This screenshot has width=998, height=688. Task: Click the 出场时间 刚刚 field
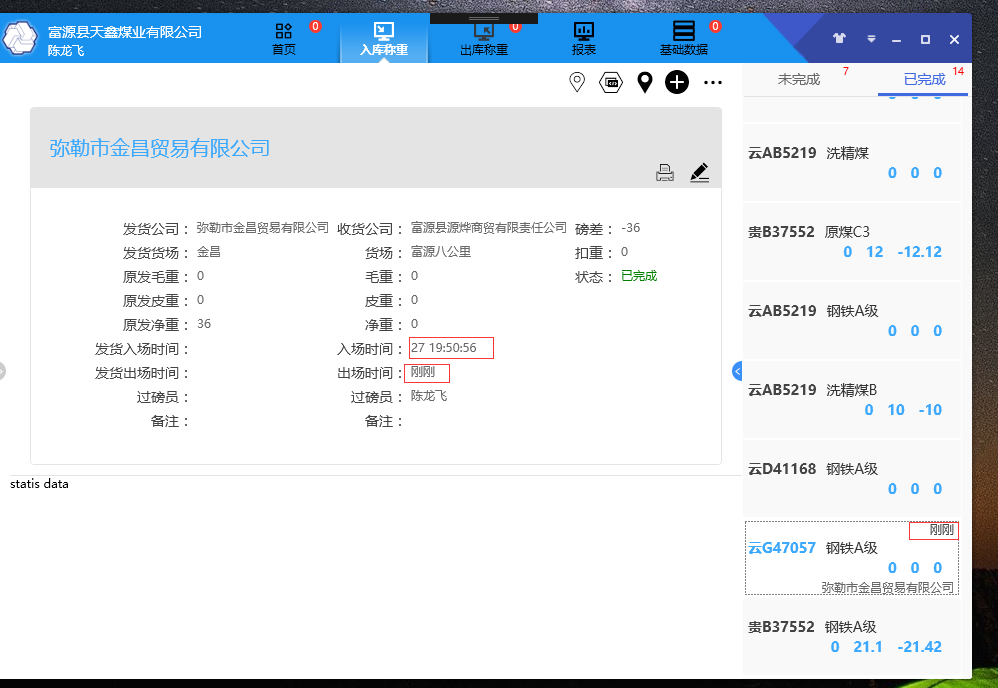pyautogui.click(x=425, y=372)
